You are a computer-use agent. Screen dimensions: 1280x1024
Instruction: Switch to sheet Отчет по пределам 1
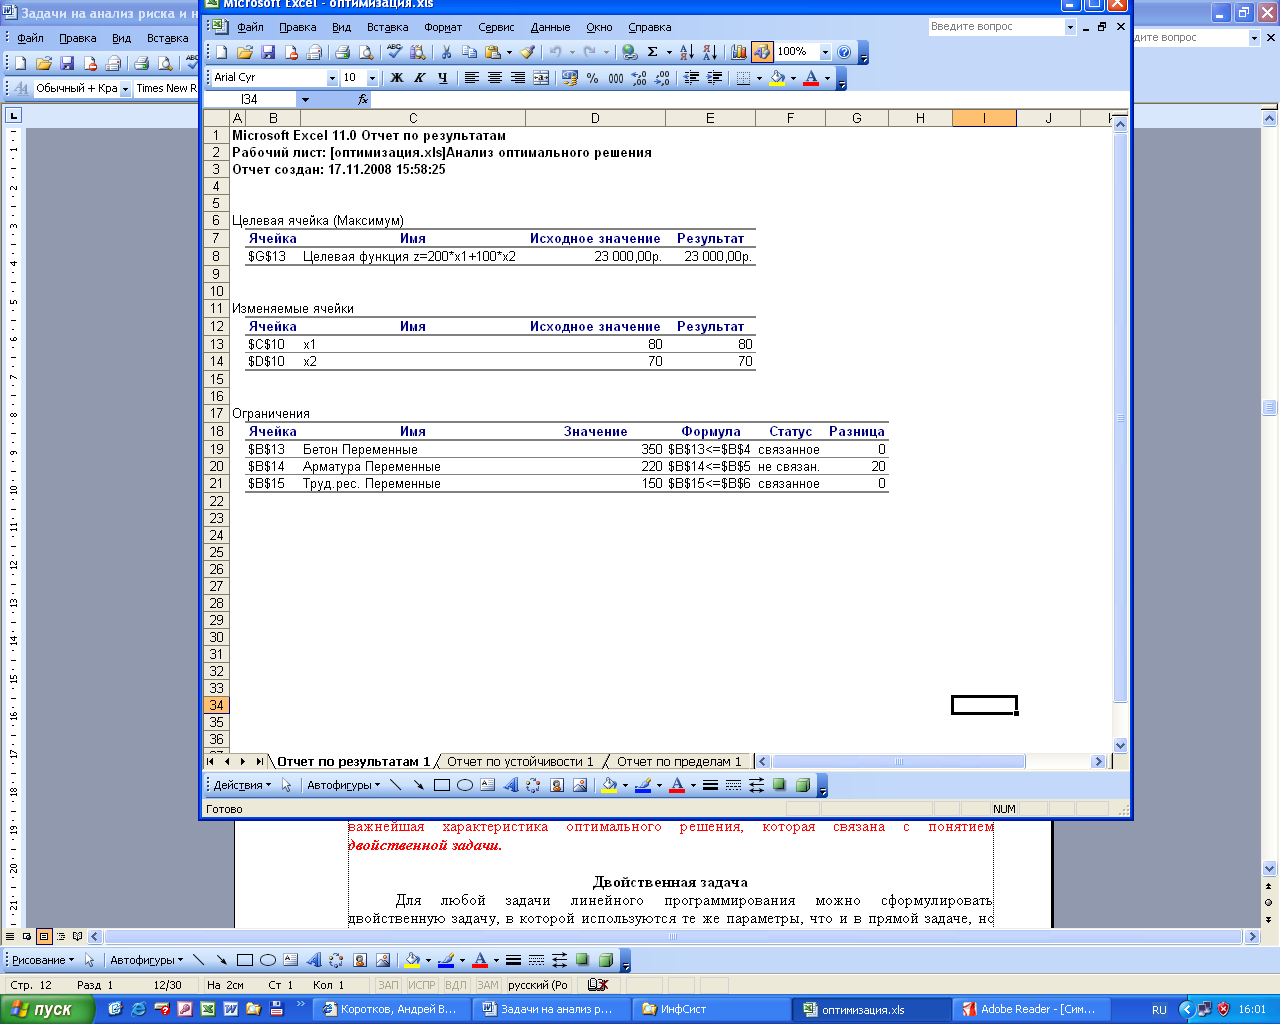coord(679,761)
